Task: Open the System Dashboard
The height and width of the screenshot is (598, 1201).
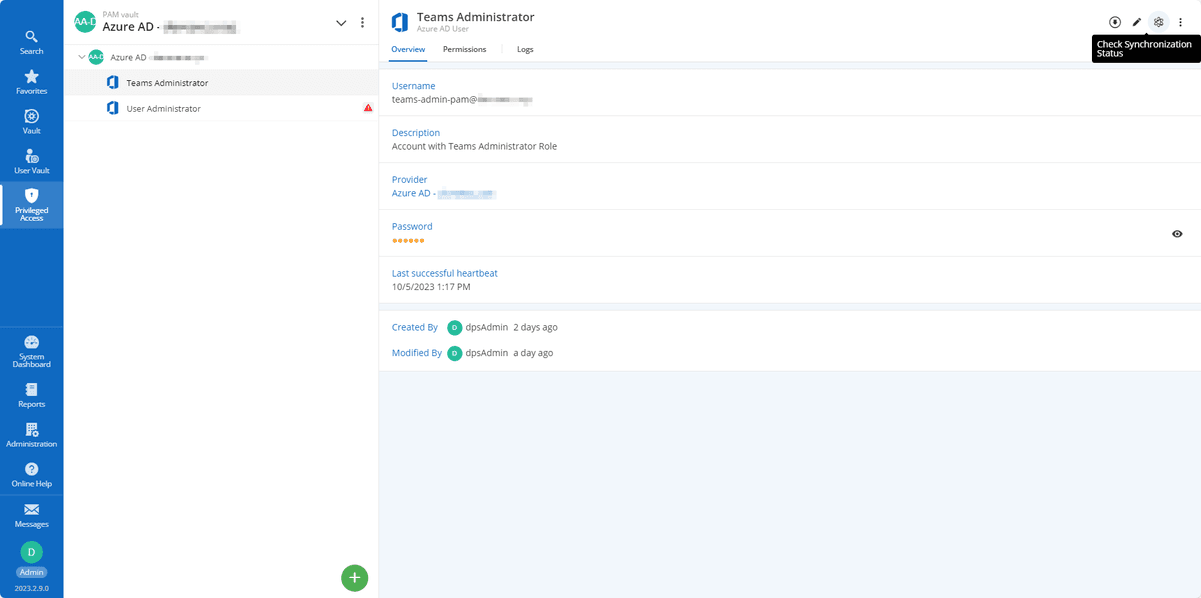Action: 31,351
